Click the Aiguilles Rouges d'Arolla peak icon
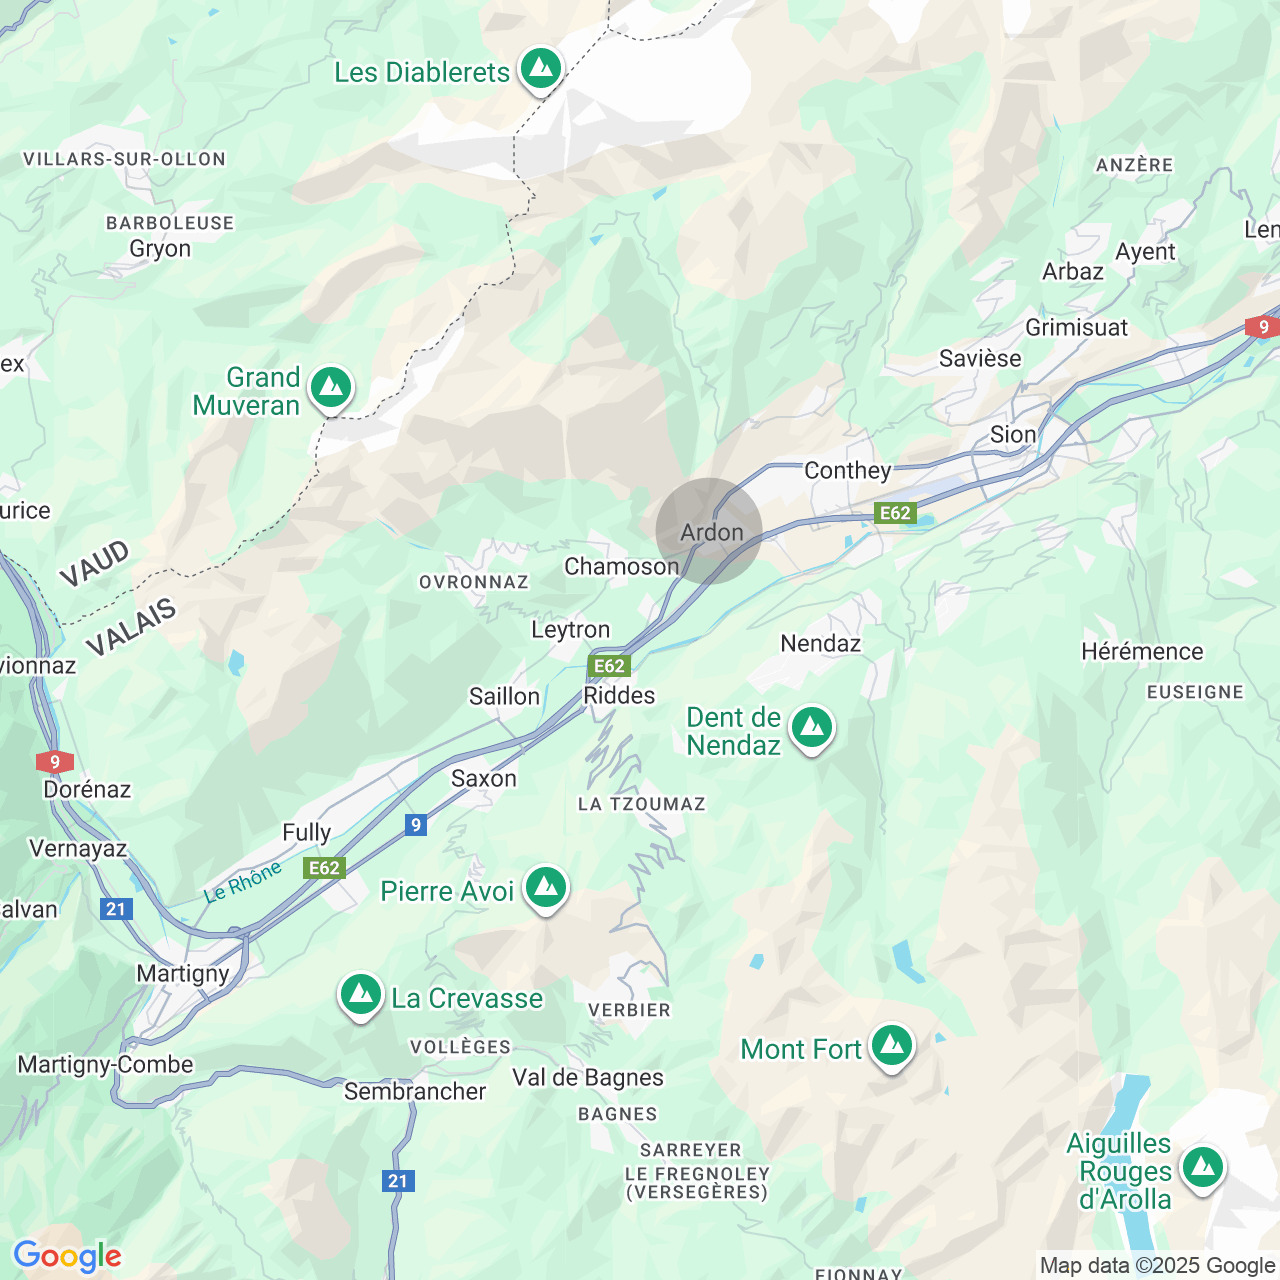This screenshot has height=1280, width=1280. tap(1203, 1168)
